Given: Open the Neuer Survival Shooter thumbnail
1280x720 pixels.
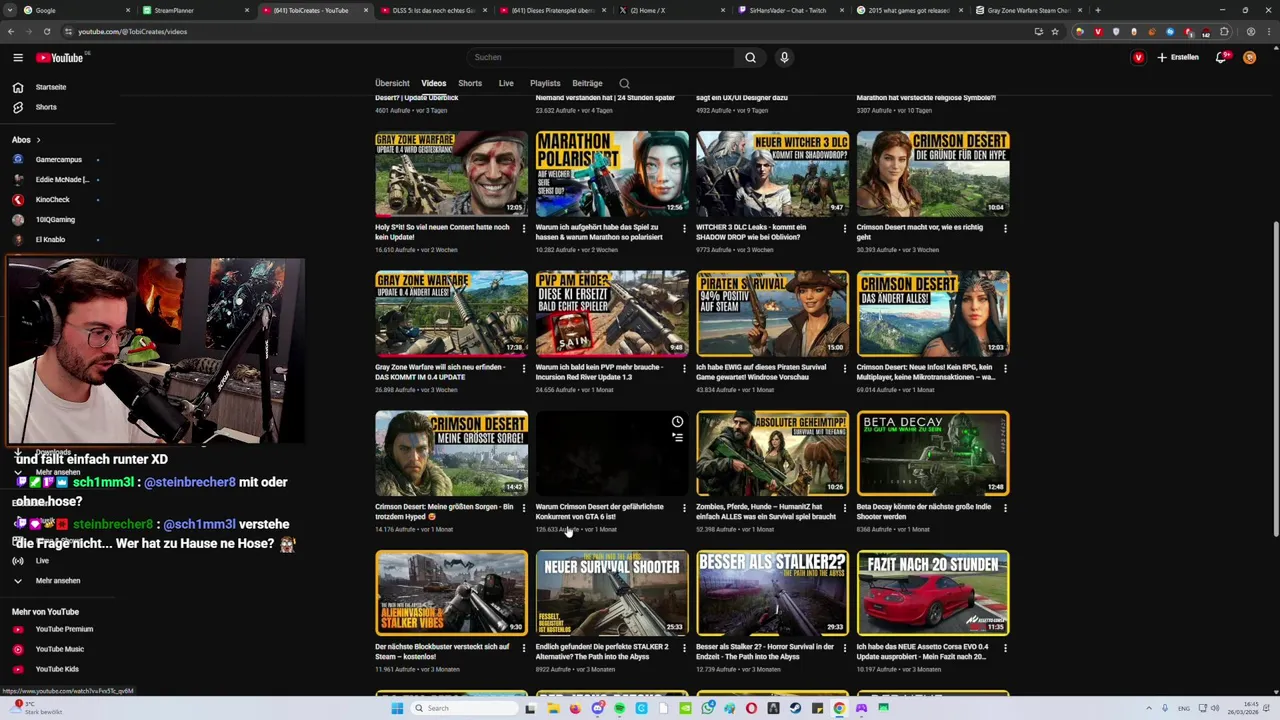Looking at the screenshot, I should coord(612,593).
